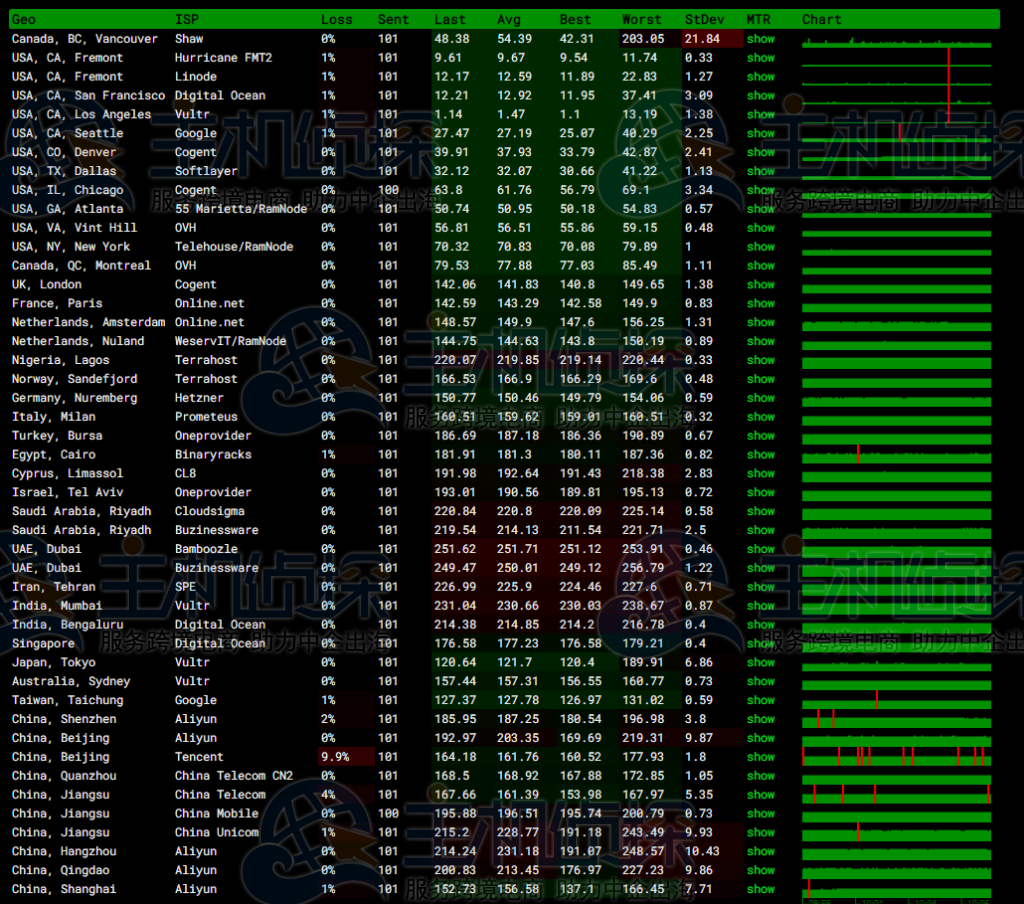1024x904 pixels.
Task: Click chart for China Telecom Jiangsu row
Action: 896,795
